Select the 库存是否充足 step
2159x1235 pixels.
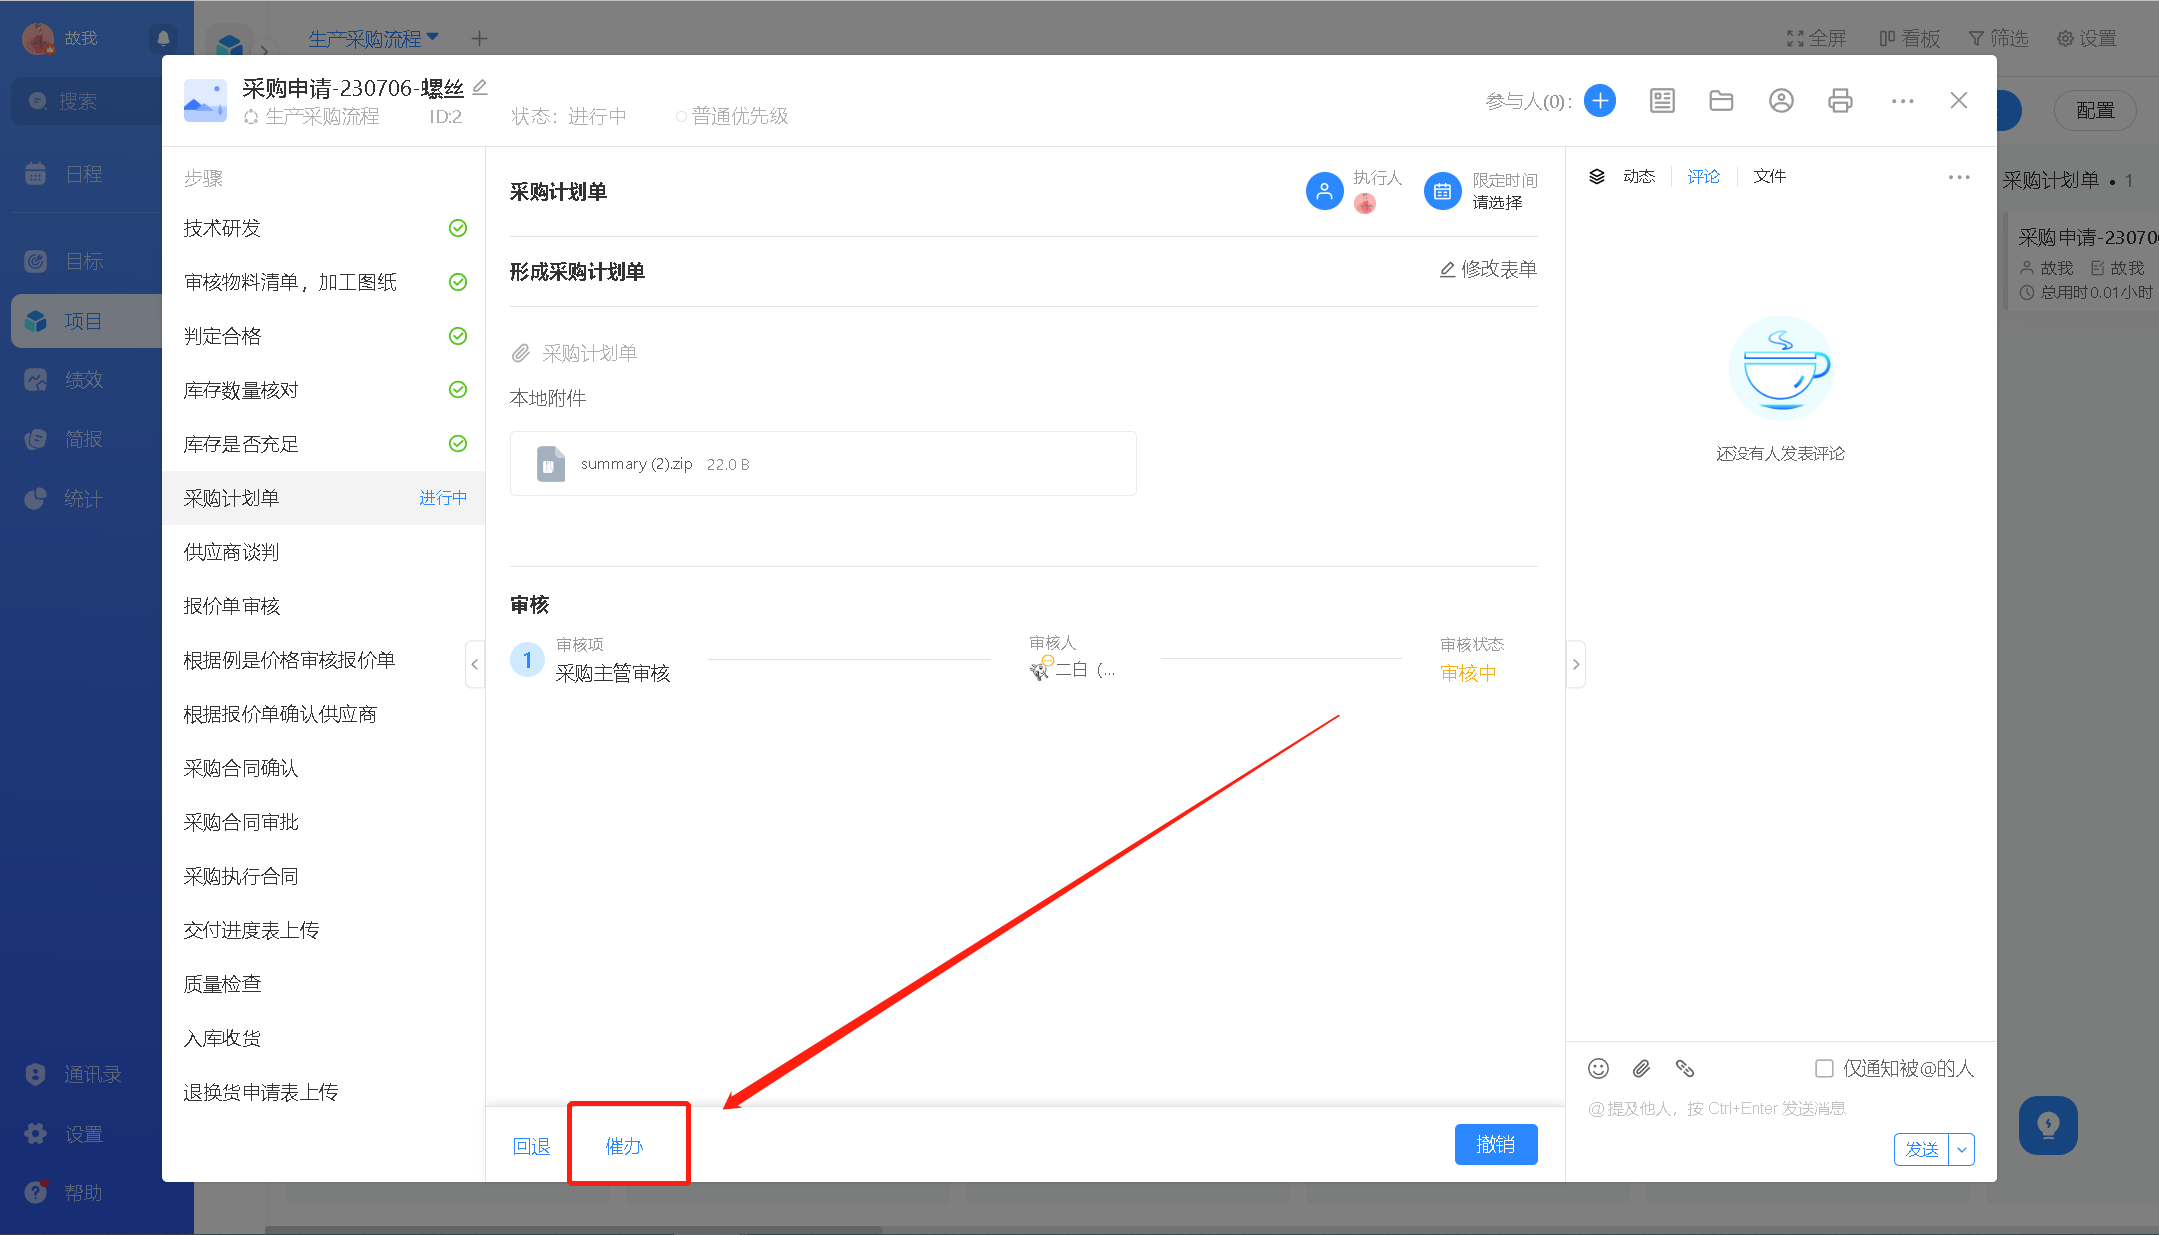click(323, 444)
